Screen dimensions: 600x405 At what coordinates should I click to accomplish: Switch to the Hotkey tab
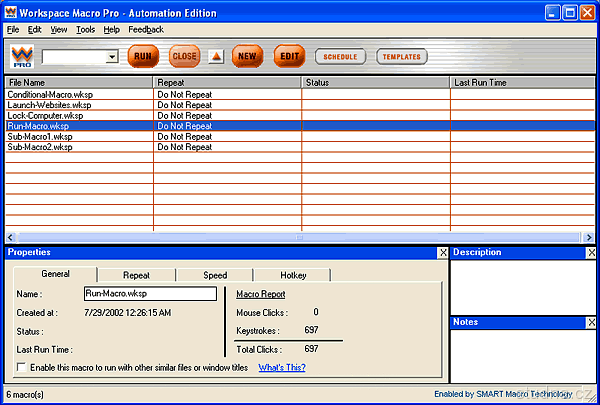(x=291, y=275)
